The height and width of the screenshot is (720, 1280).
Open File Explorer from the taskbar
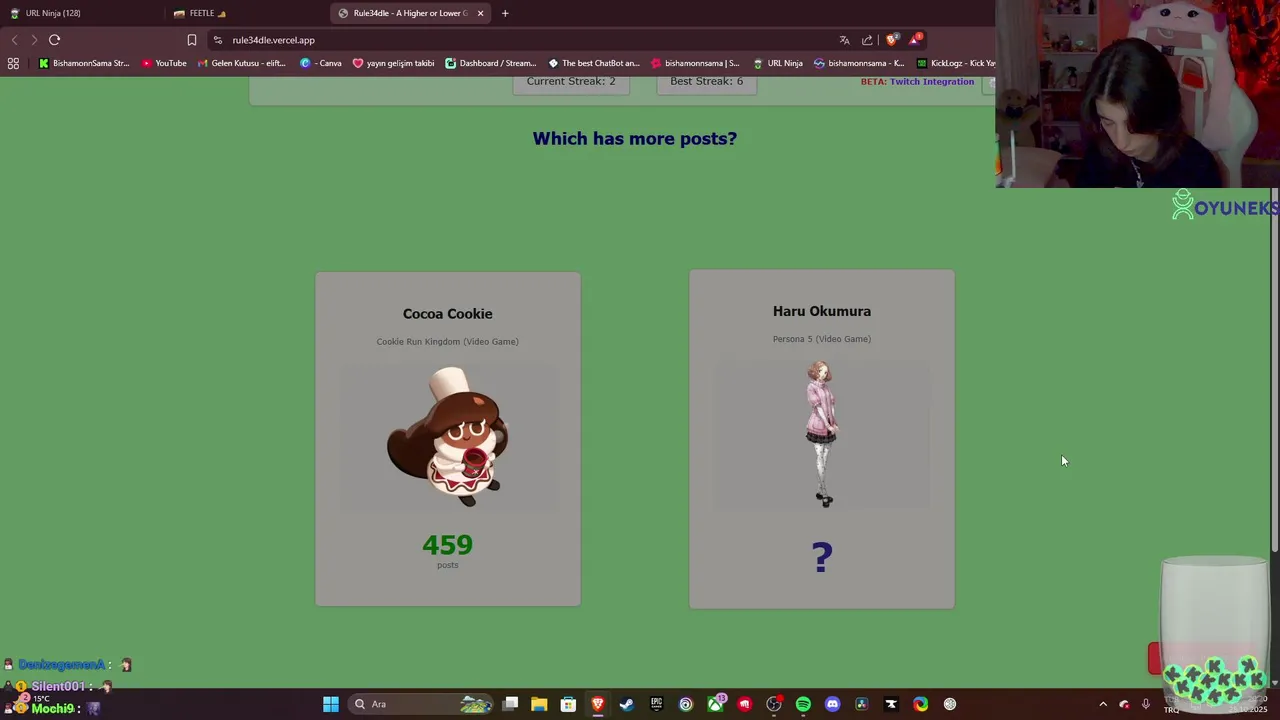tap(539, 704)
